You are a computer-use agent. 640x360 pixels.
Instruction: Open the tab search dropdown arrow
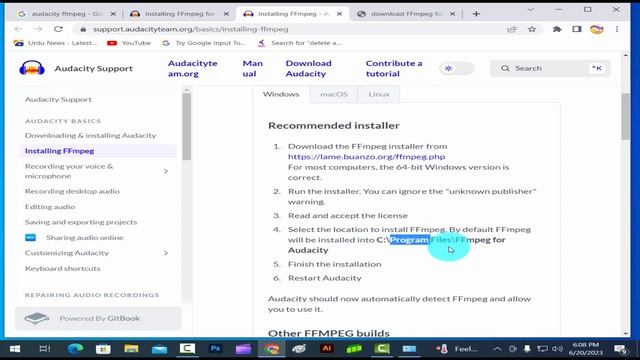click(x=530, y=9)
